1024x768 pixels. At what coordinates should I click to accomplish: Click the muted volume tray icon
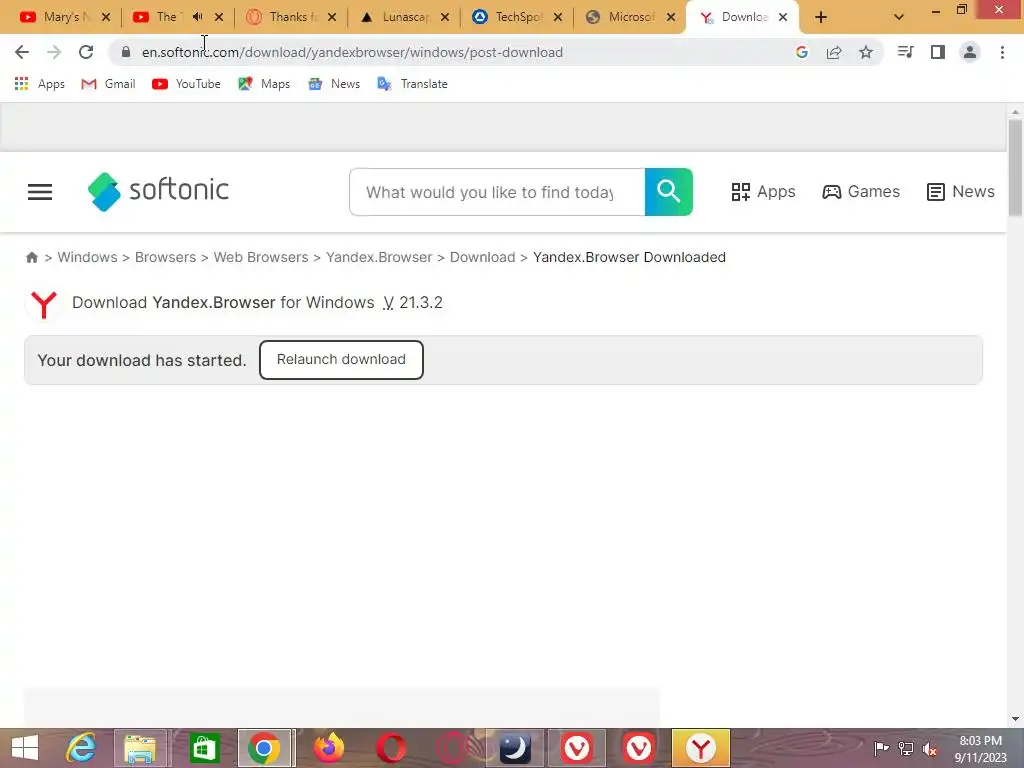pyautogui.click(x=930, y=749)
